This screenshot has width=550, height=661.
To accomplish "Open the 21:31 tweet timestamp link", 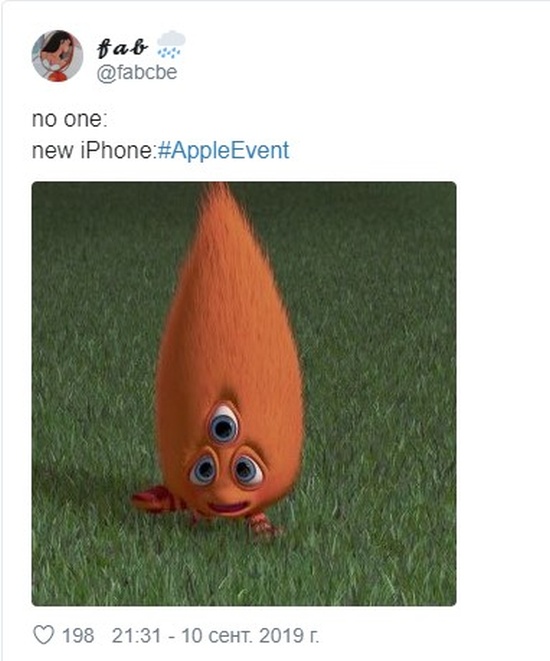I will [x=137, y=636].
